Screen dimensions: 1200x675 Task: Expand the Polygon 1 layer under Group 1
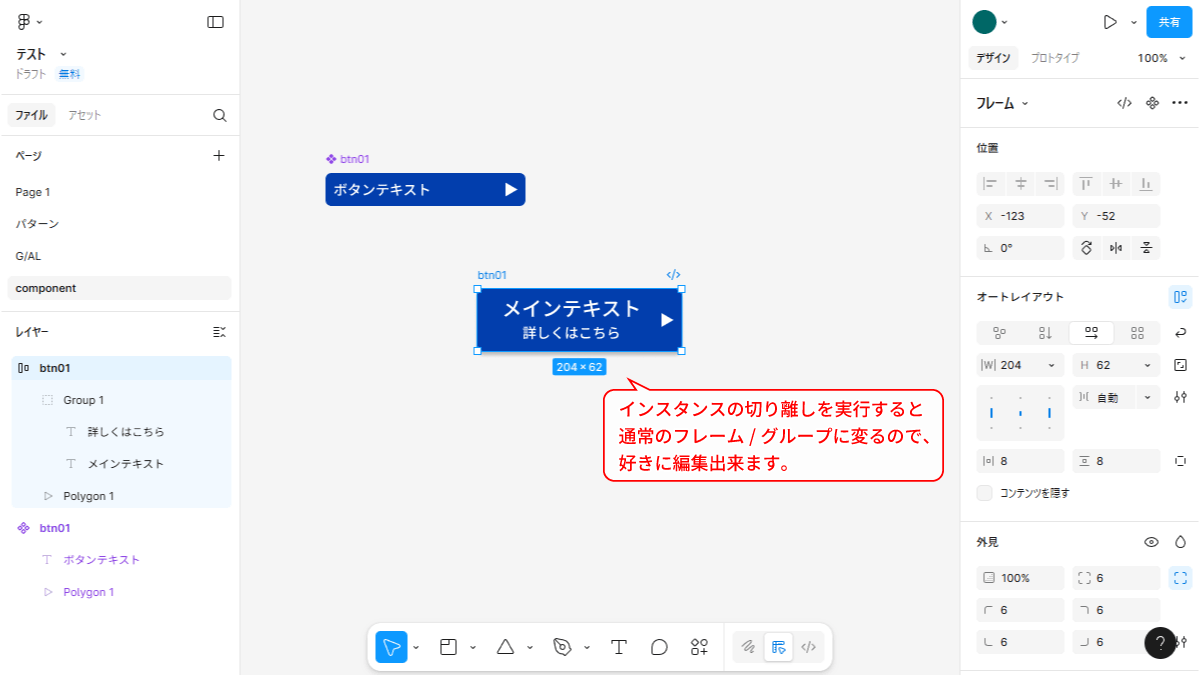tap(47, 496)
